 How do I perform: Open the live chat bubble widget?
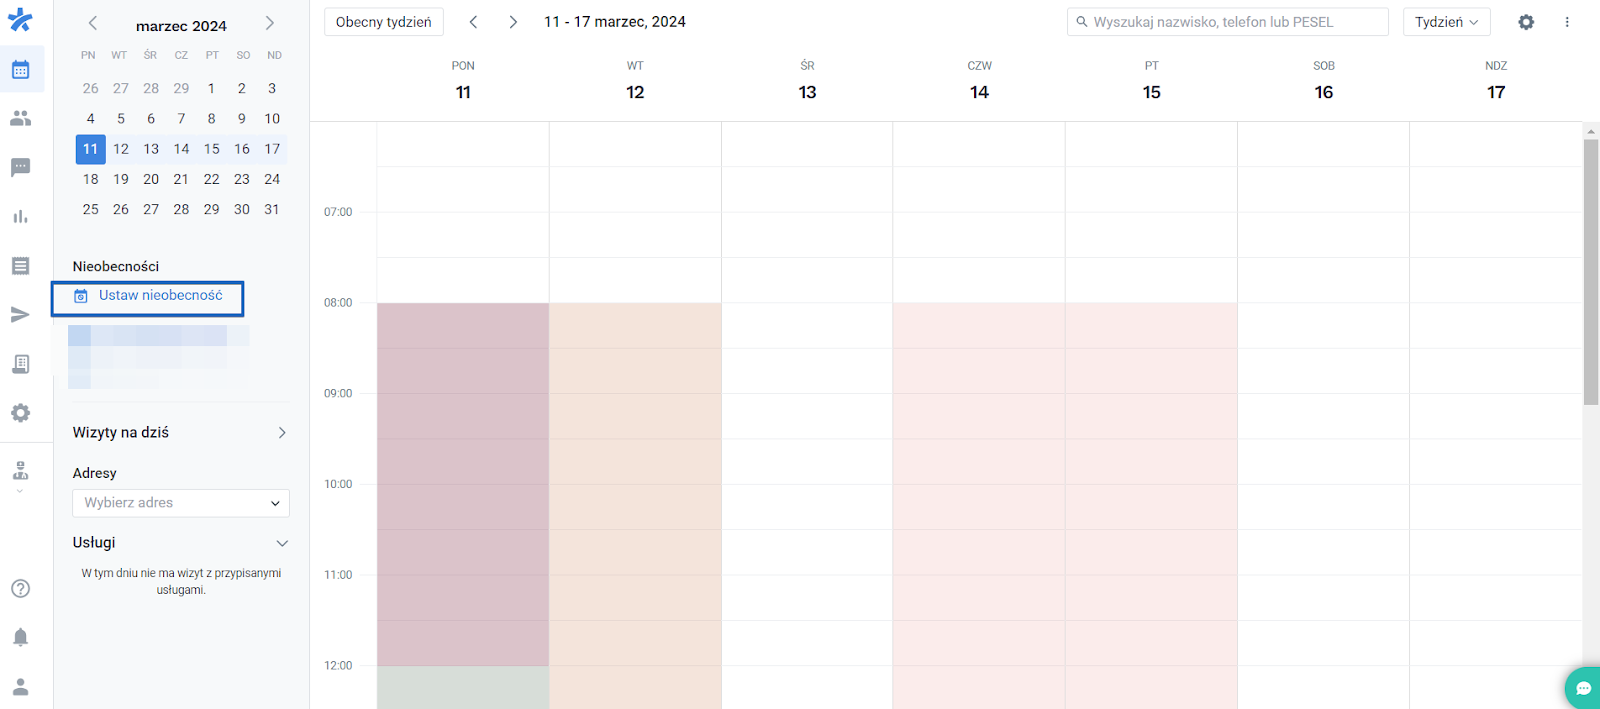coord(1583,687)
